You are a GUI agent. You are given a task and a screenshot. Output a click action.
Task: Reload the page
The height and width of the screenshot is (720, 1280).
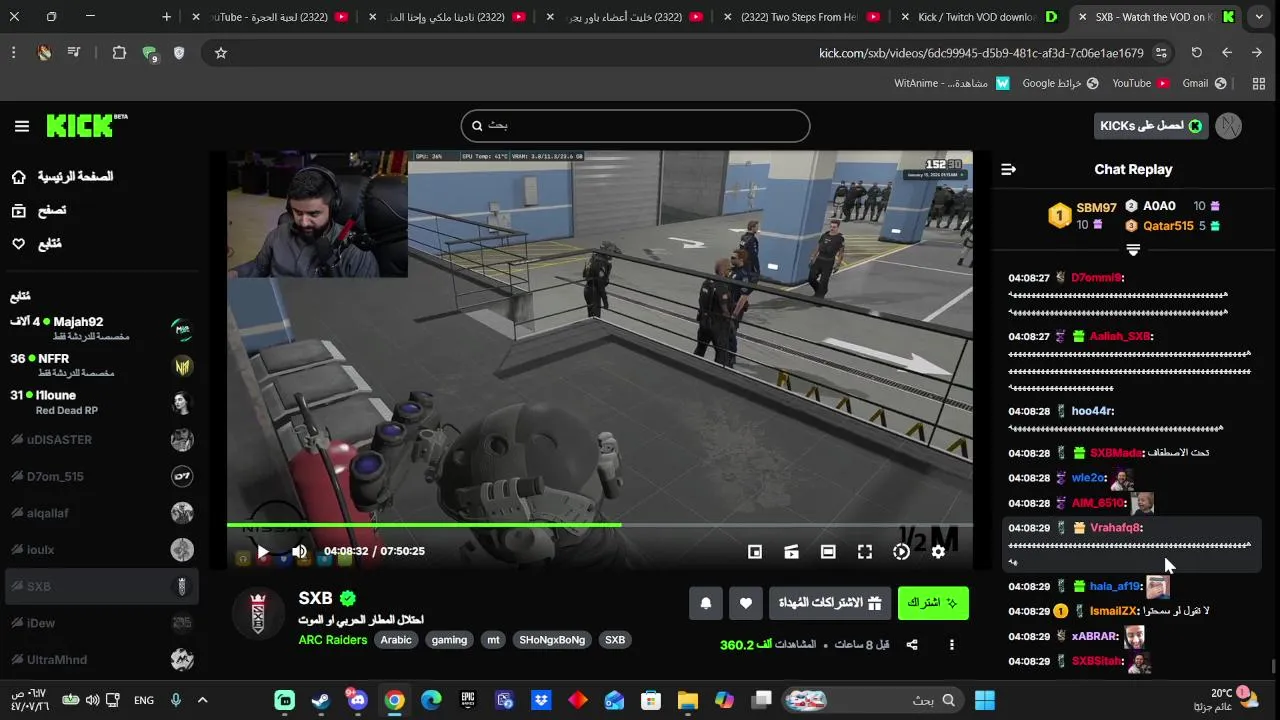[1196, 53]
